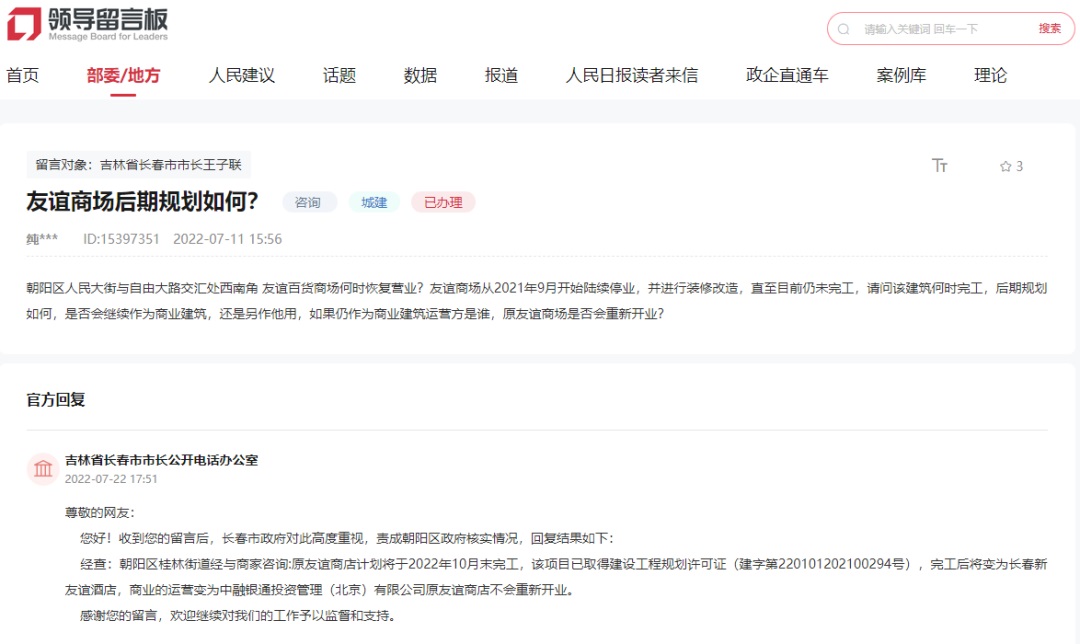
Task: Switch to the 数据 tab
Action: pyautogui.click(x=420, y=76)
